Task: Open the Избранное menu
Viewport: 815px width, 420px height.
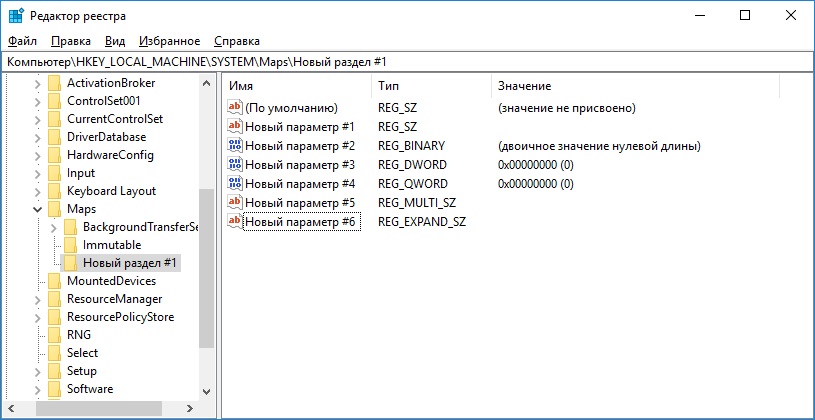Action: point(169,41)
